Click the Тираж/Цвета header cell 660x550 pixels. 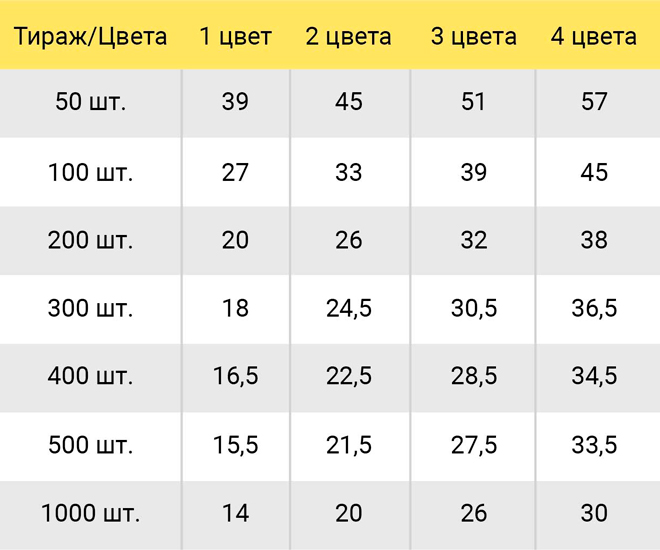[90, 37]
